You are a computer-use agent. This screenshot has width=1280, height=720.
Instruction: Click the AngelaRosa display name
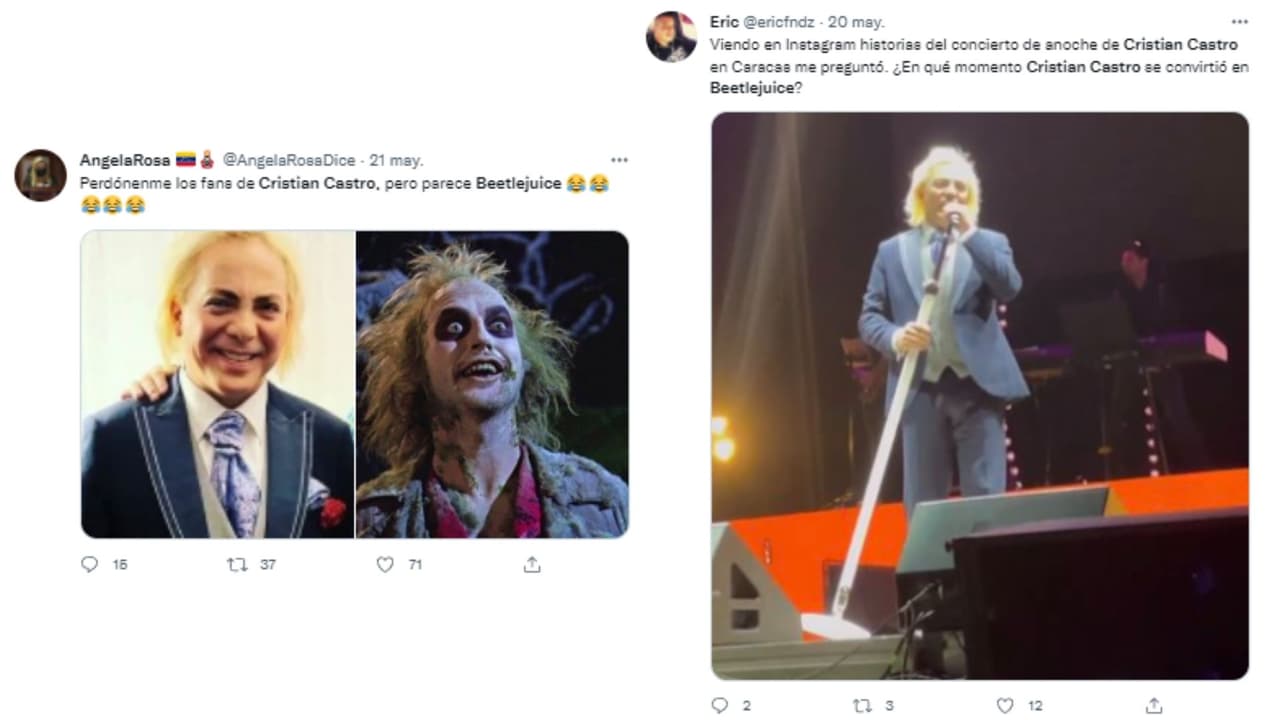coord(124,160)
